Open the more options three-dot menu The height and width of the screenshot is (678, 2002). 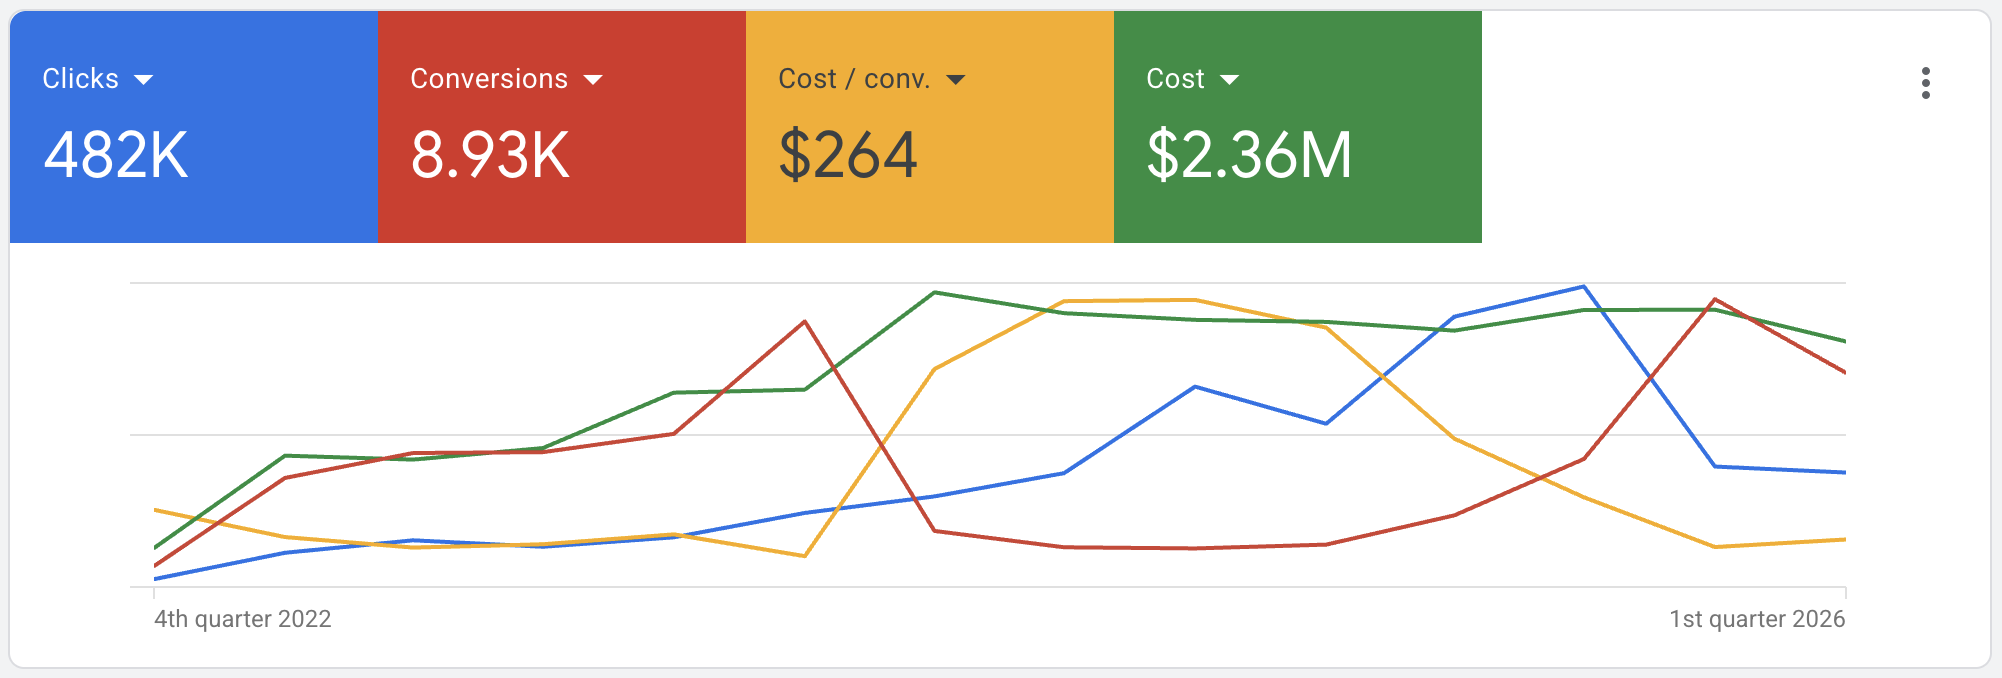pos(1925,83)
